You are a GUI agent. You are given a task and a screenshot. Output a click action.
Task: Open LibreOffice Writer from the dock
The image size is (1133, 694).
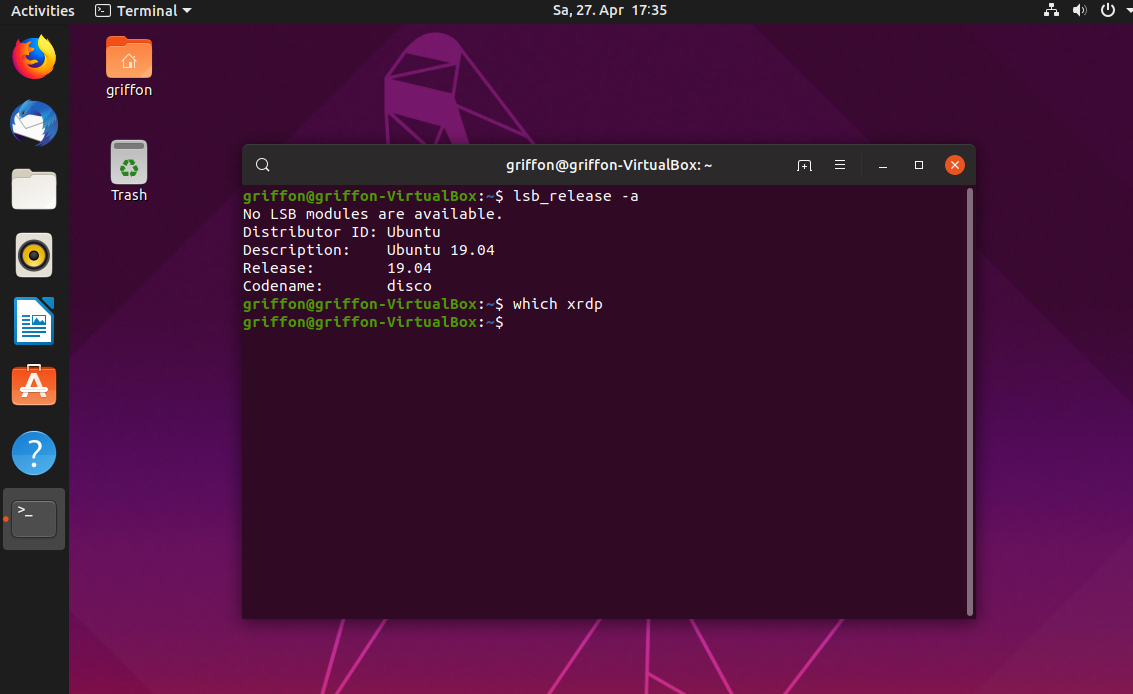tap(33, 321)
